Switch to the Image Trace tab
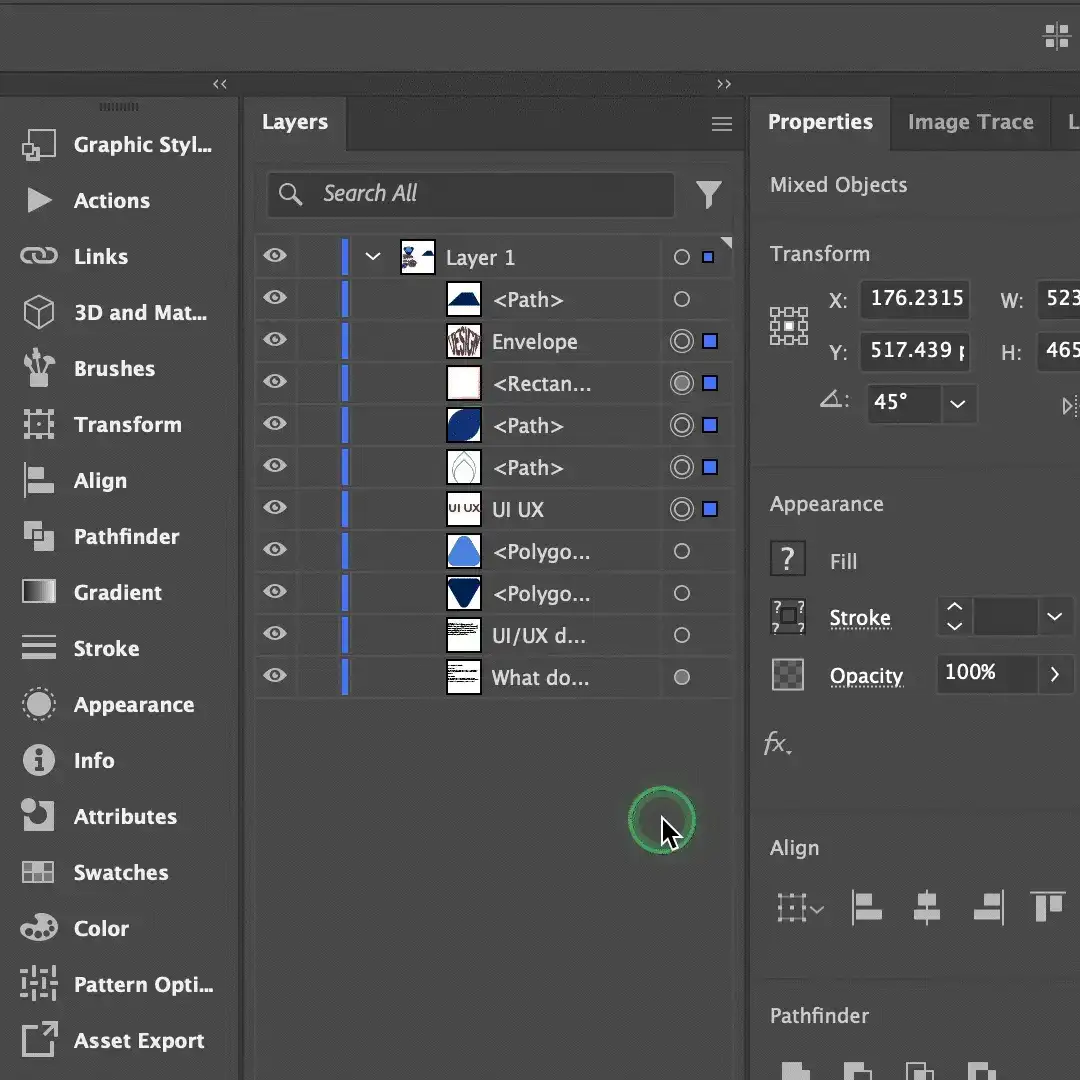 (x=970, y=122)
